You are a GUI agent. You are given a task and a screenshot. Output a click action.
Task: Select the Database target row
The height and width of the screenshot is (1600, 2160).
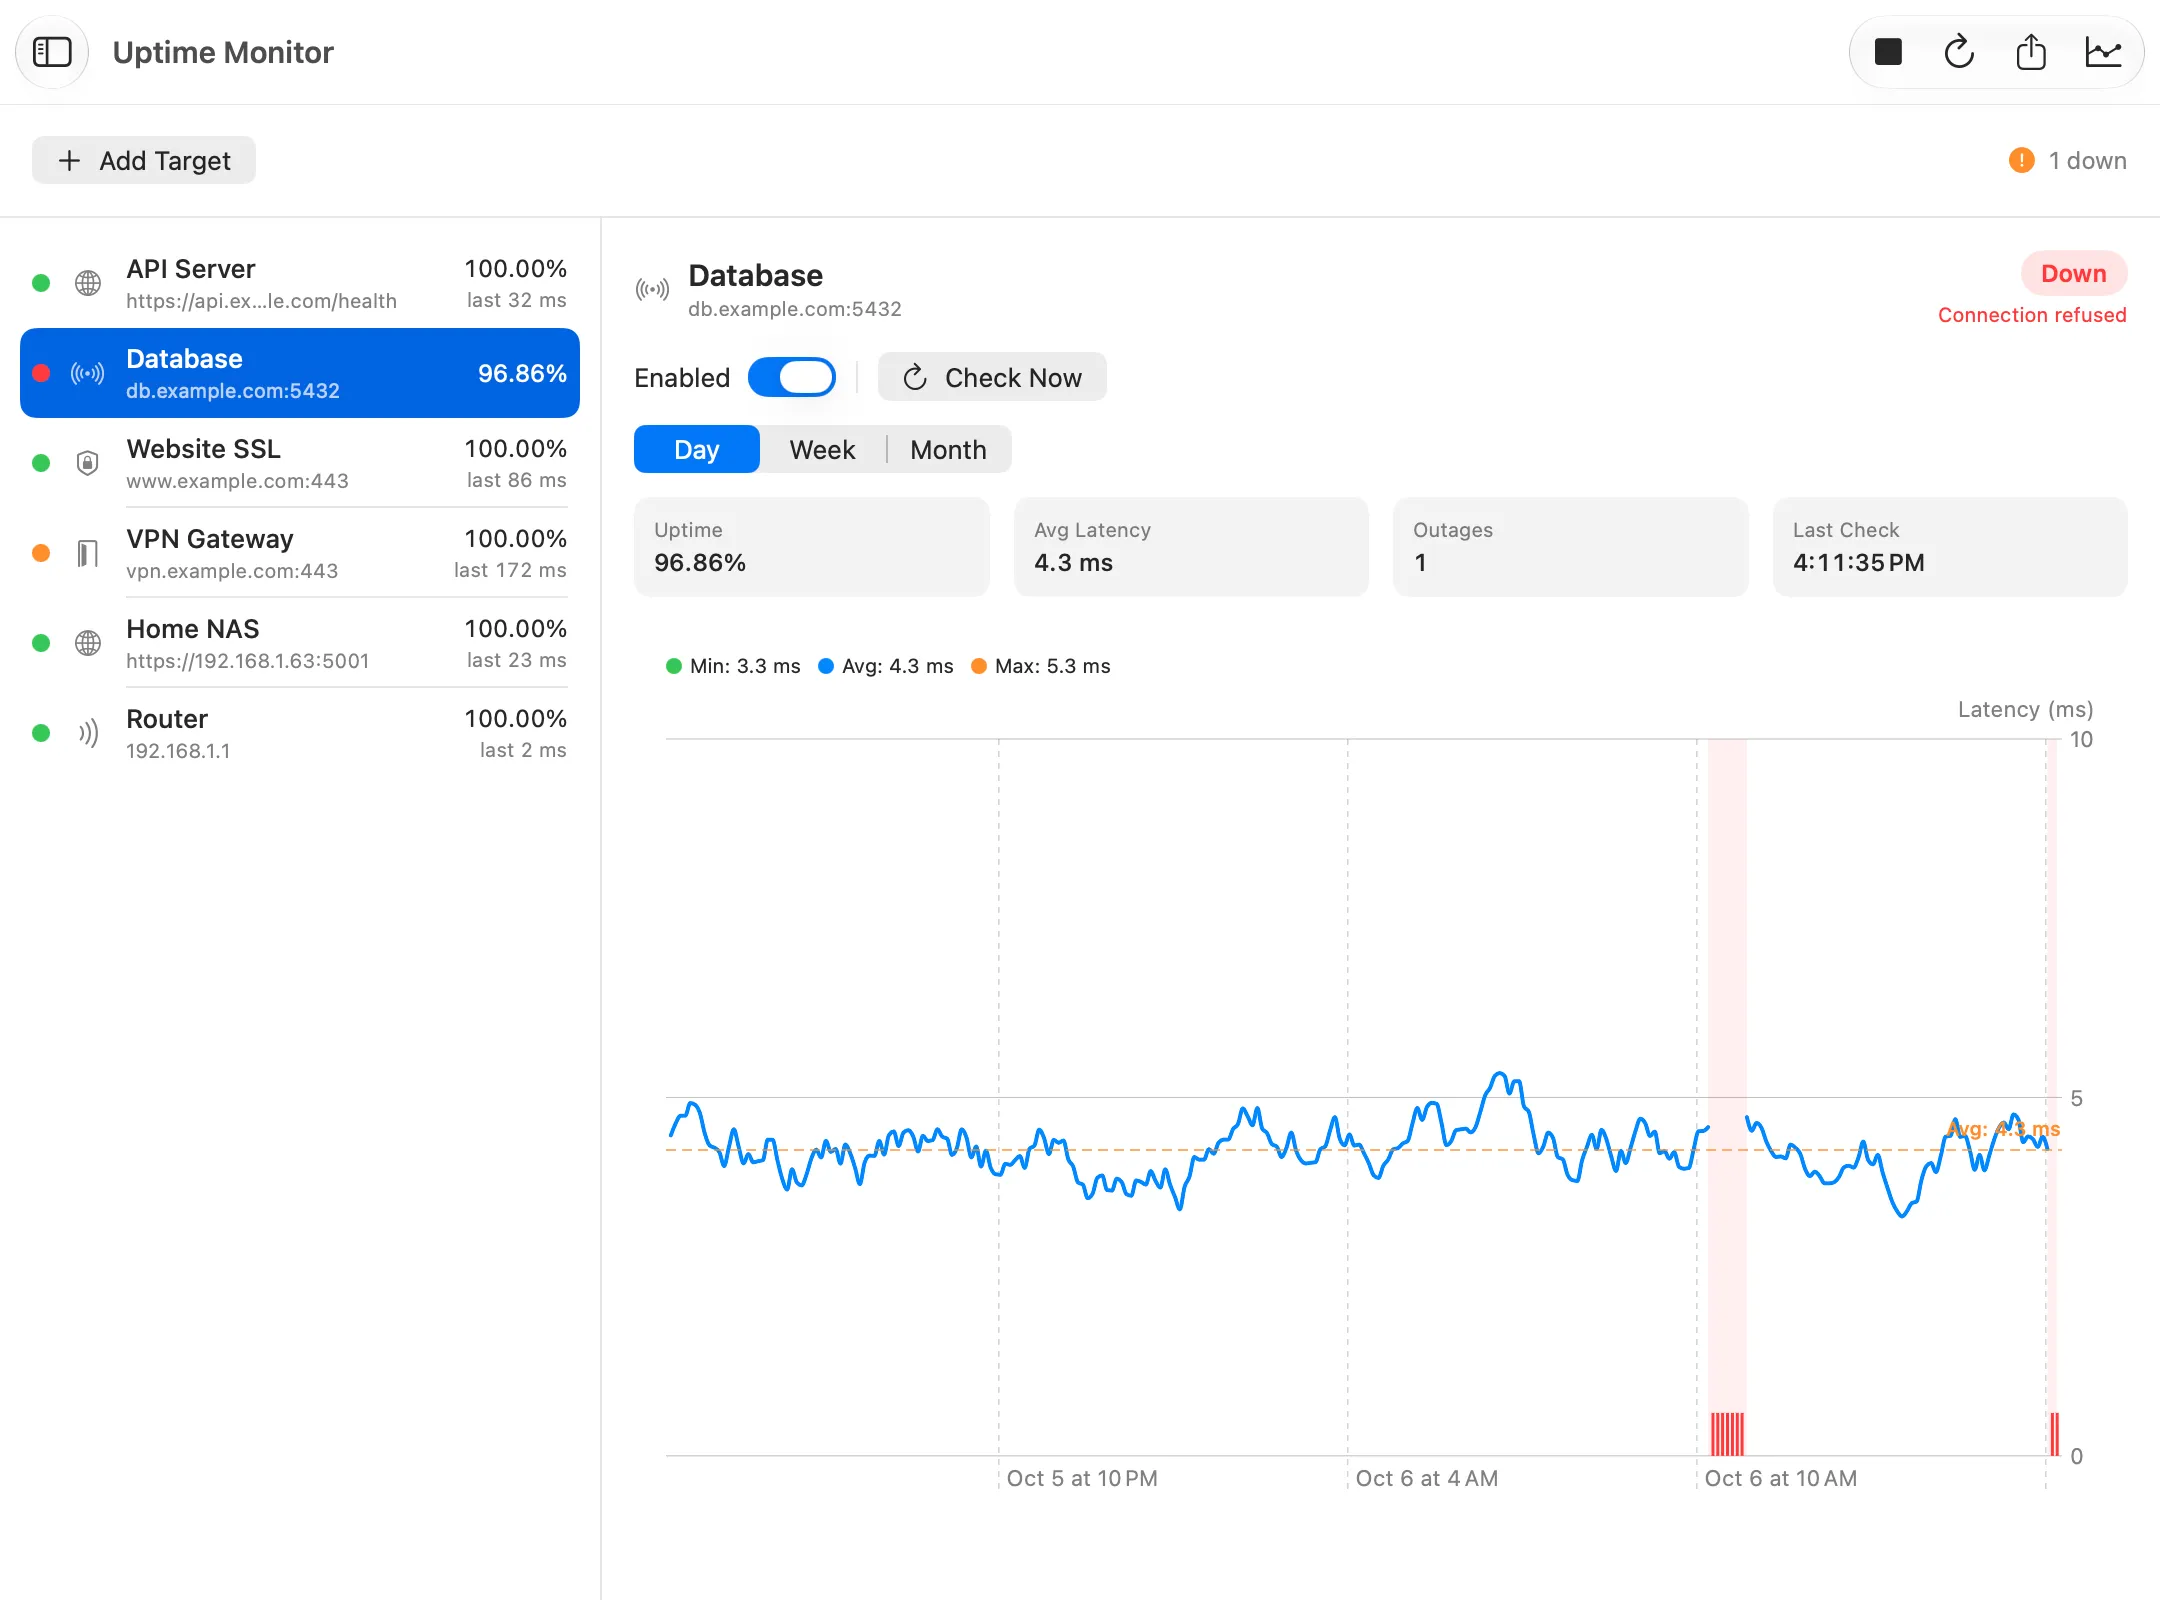(x=300, y=373)
